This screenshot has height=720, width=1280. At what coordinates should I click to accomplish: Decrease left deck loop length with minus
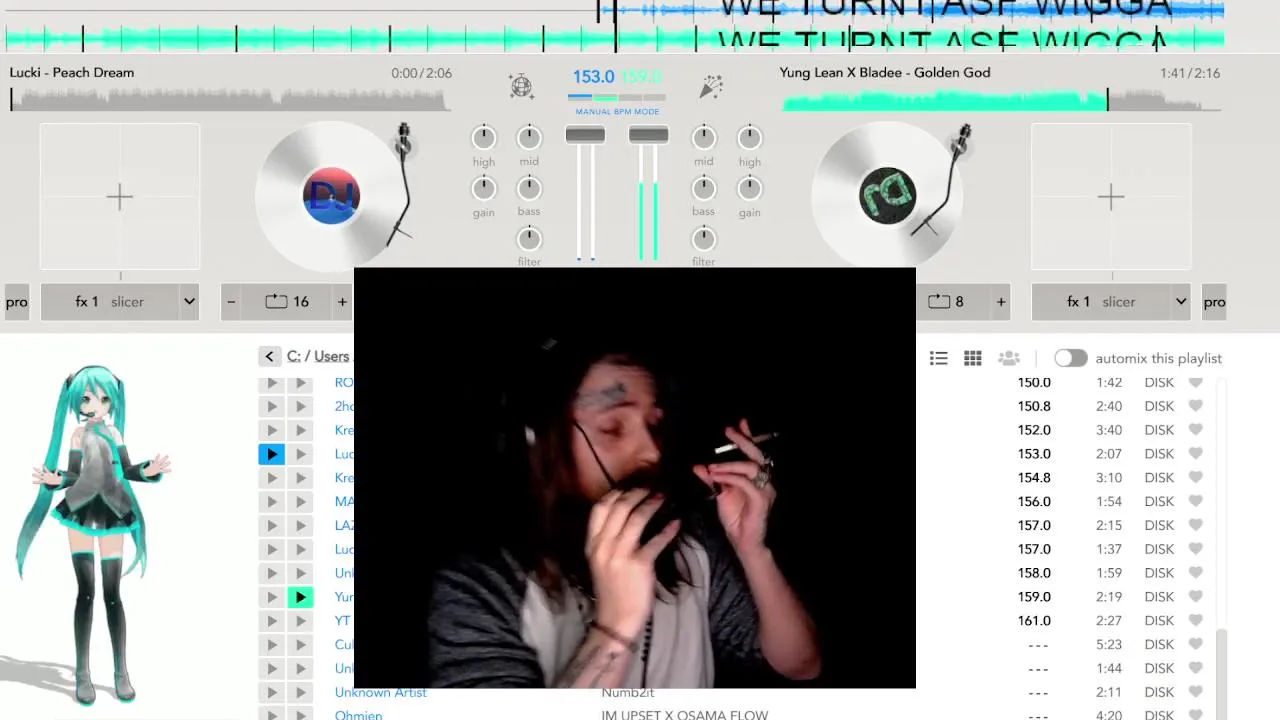(231, 301)
